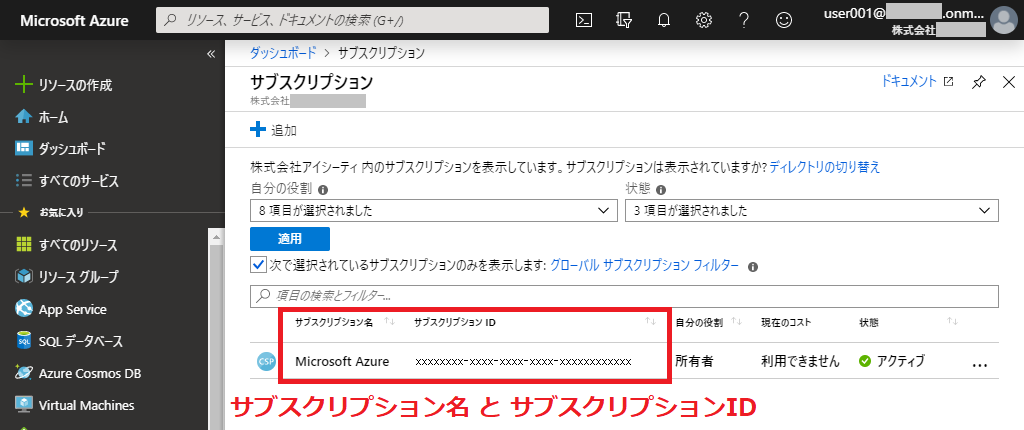Open All services (すべてのサービス)
The height and width of the screenshot is (430, 1024).
(67, 181)
